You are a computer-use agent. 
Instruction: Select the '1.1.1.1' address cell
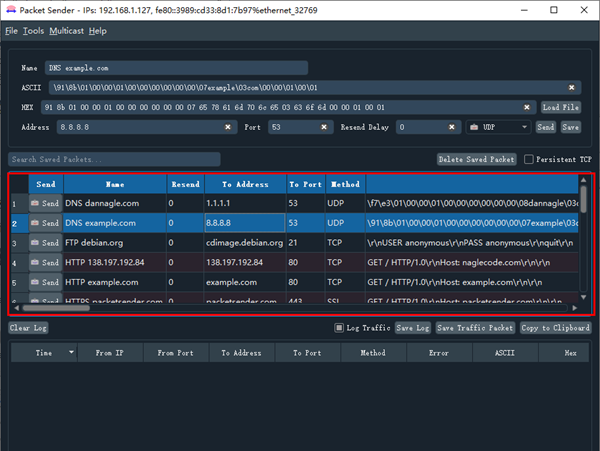tap(245, 203)
